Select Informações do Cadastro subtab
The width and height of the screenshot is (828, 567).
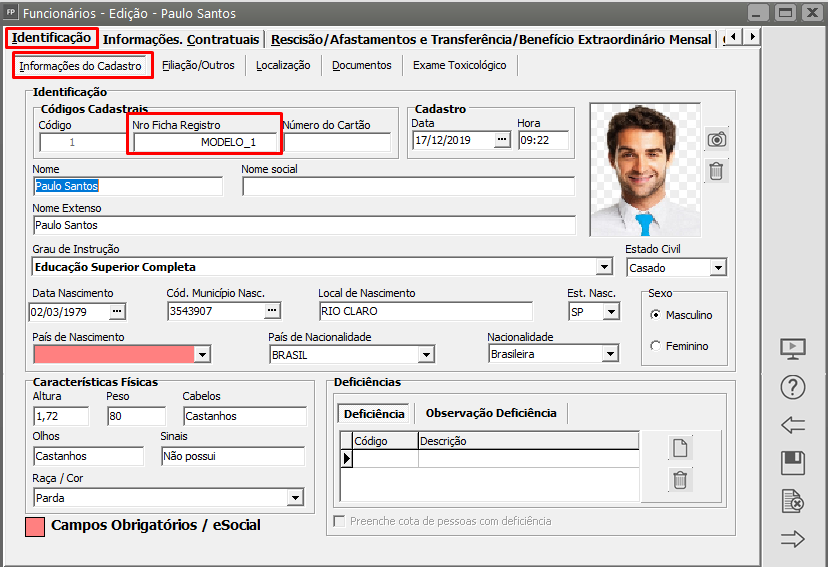click(81, 66)
